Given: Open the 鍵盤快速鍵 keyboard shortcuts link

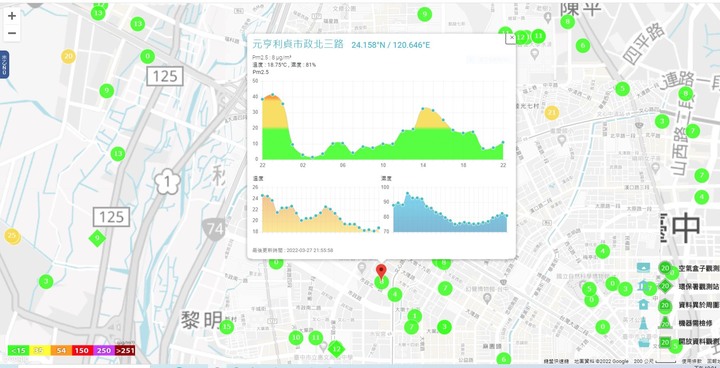Looking at the screenshot, I should coord(556,362).
